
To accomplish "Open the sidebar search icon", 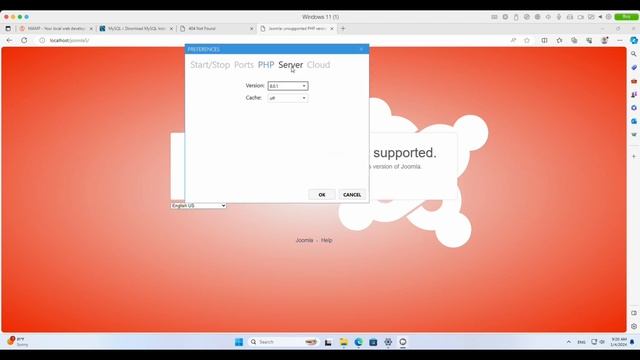I will pos(634,54).
